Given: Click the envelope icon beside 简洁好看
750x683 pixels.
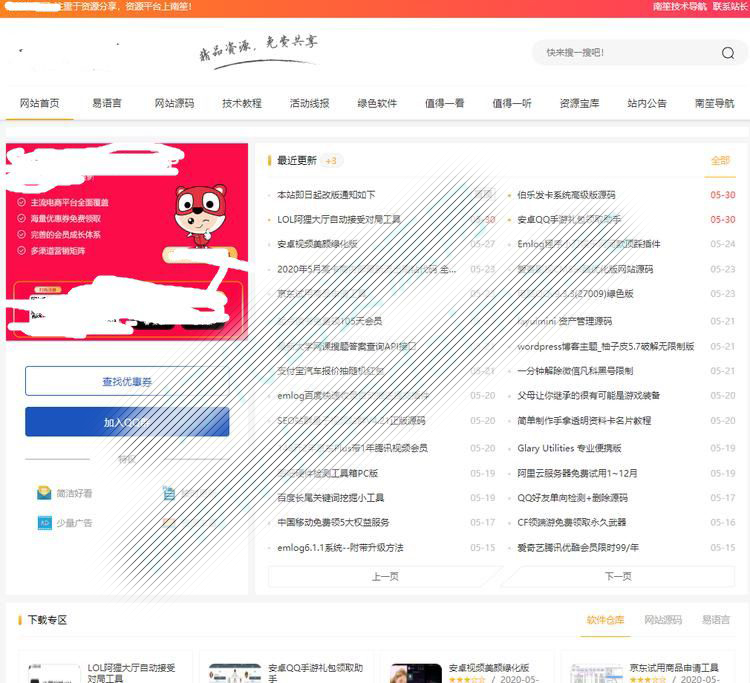Looking at the screenshot, I should 44,493.
